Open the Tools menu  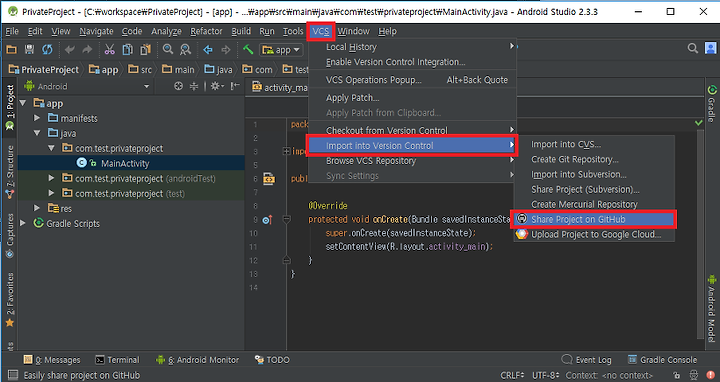293,31
